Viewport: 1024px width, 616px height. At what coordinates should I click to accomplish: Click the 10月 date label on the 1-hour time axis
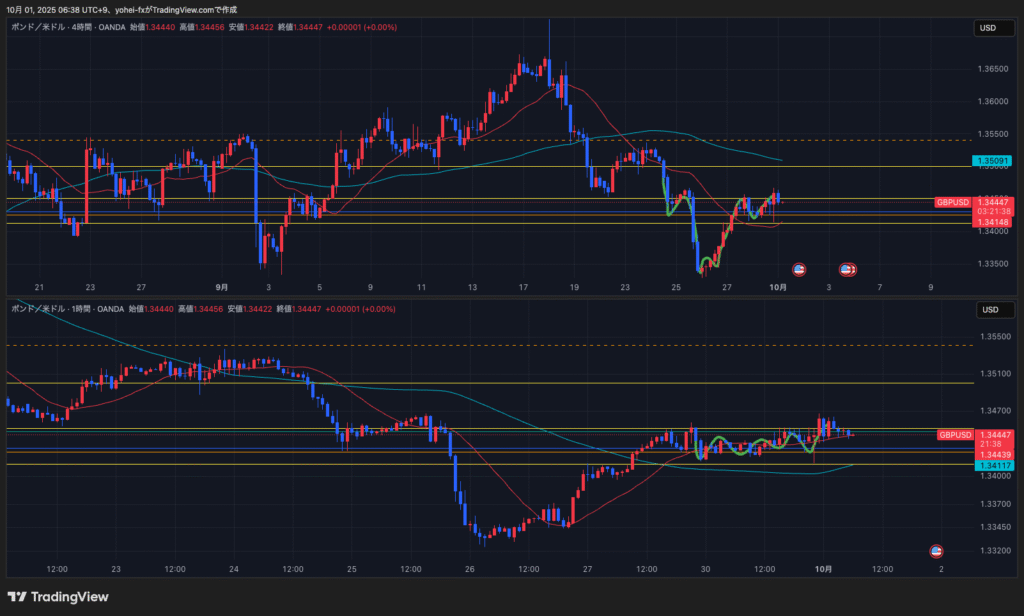[x=822, y=569]
